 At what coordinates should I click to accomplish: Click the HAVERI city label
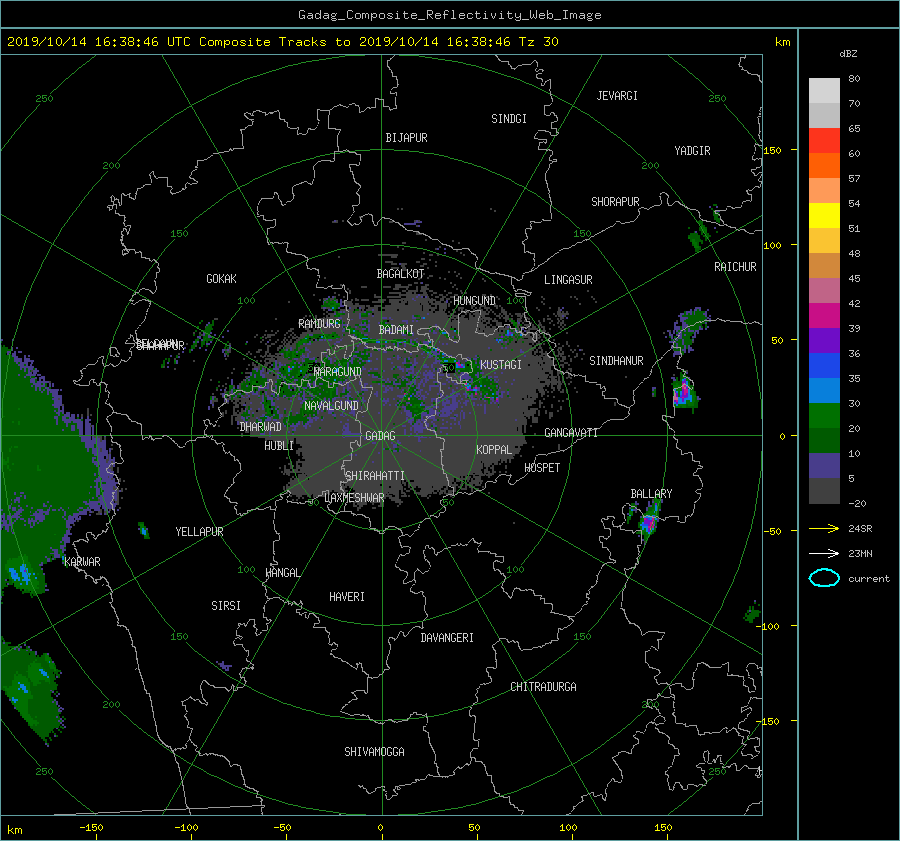coord(347,597)
